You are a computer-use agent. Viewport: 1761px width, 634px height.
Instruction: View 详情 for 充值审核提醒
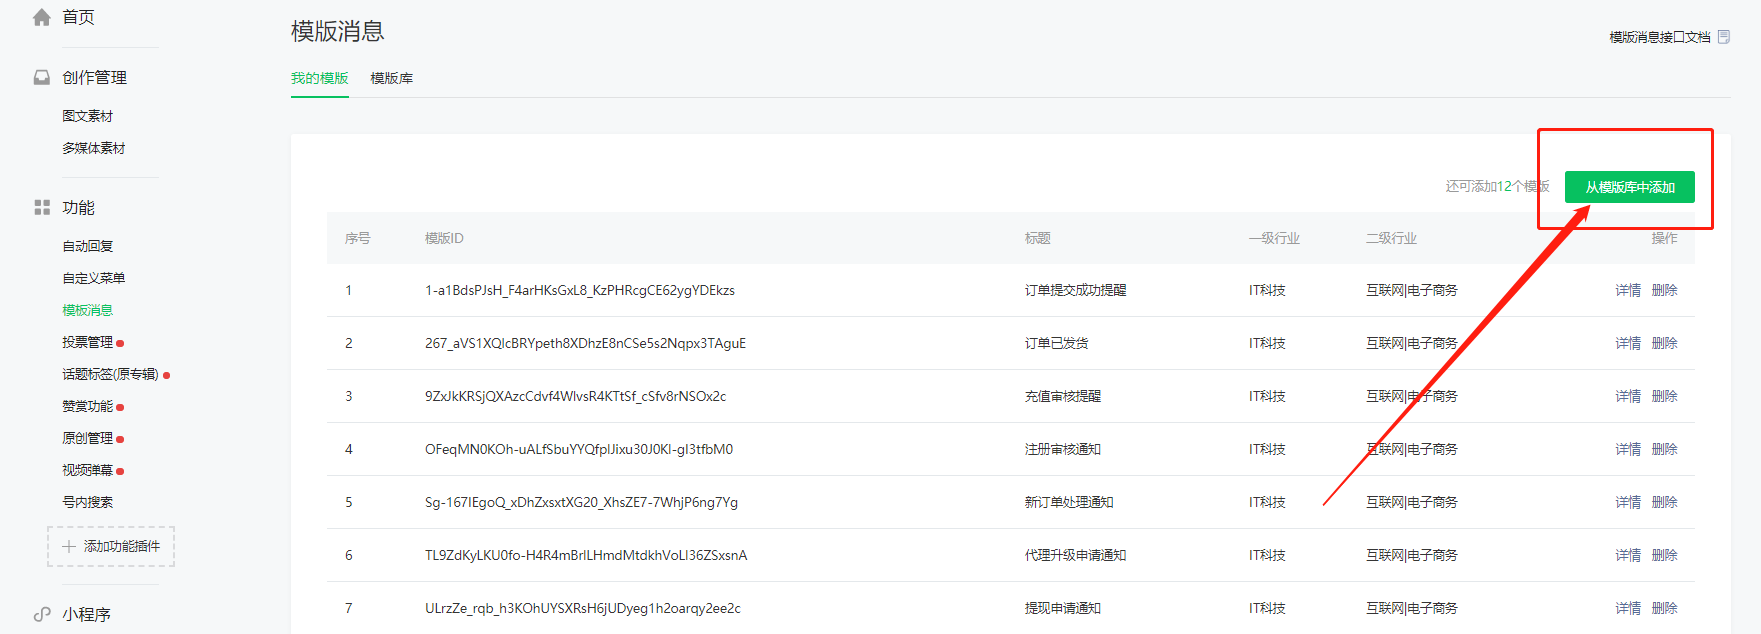click(x=1628, y=396)
